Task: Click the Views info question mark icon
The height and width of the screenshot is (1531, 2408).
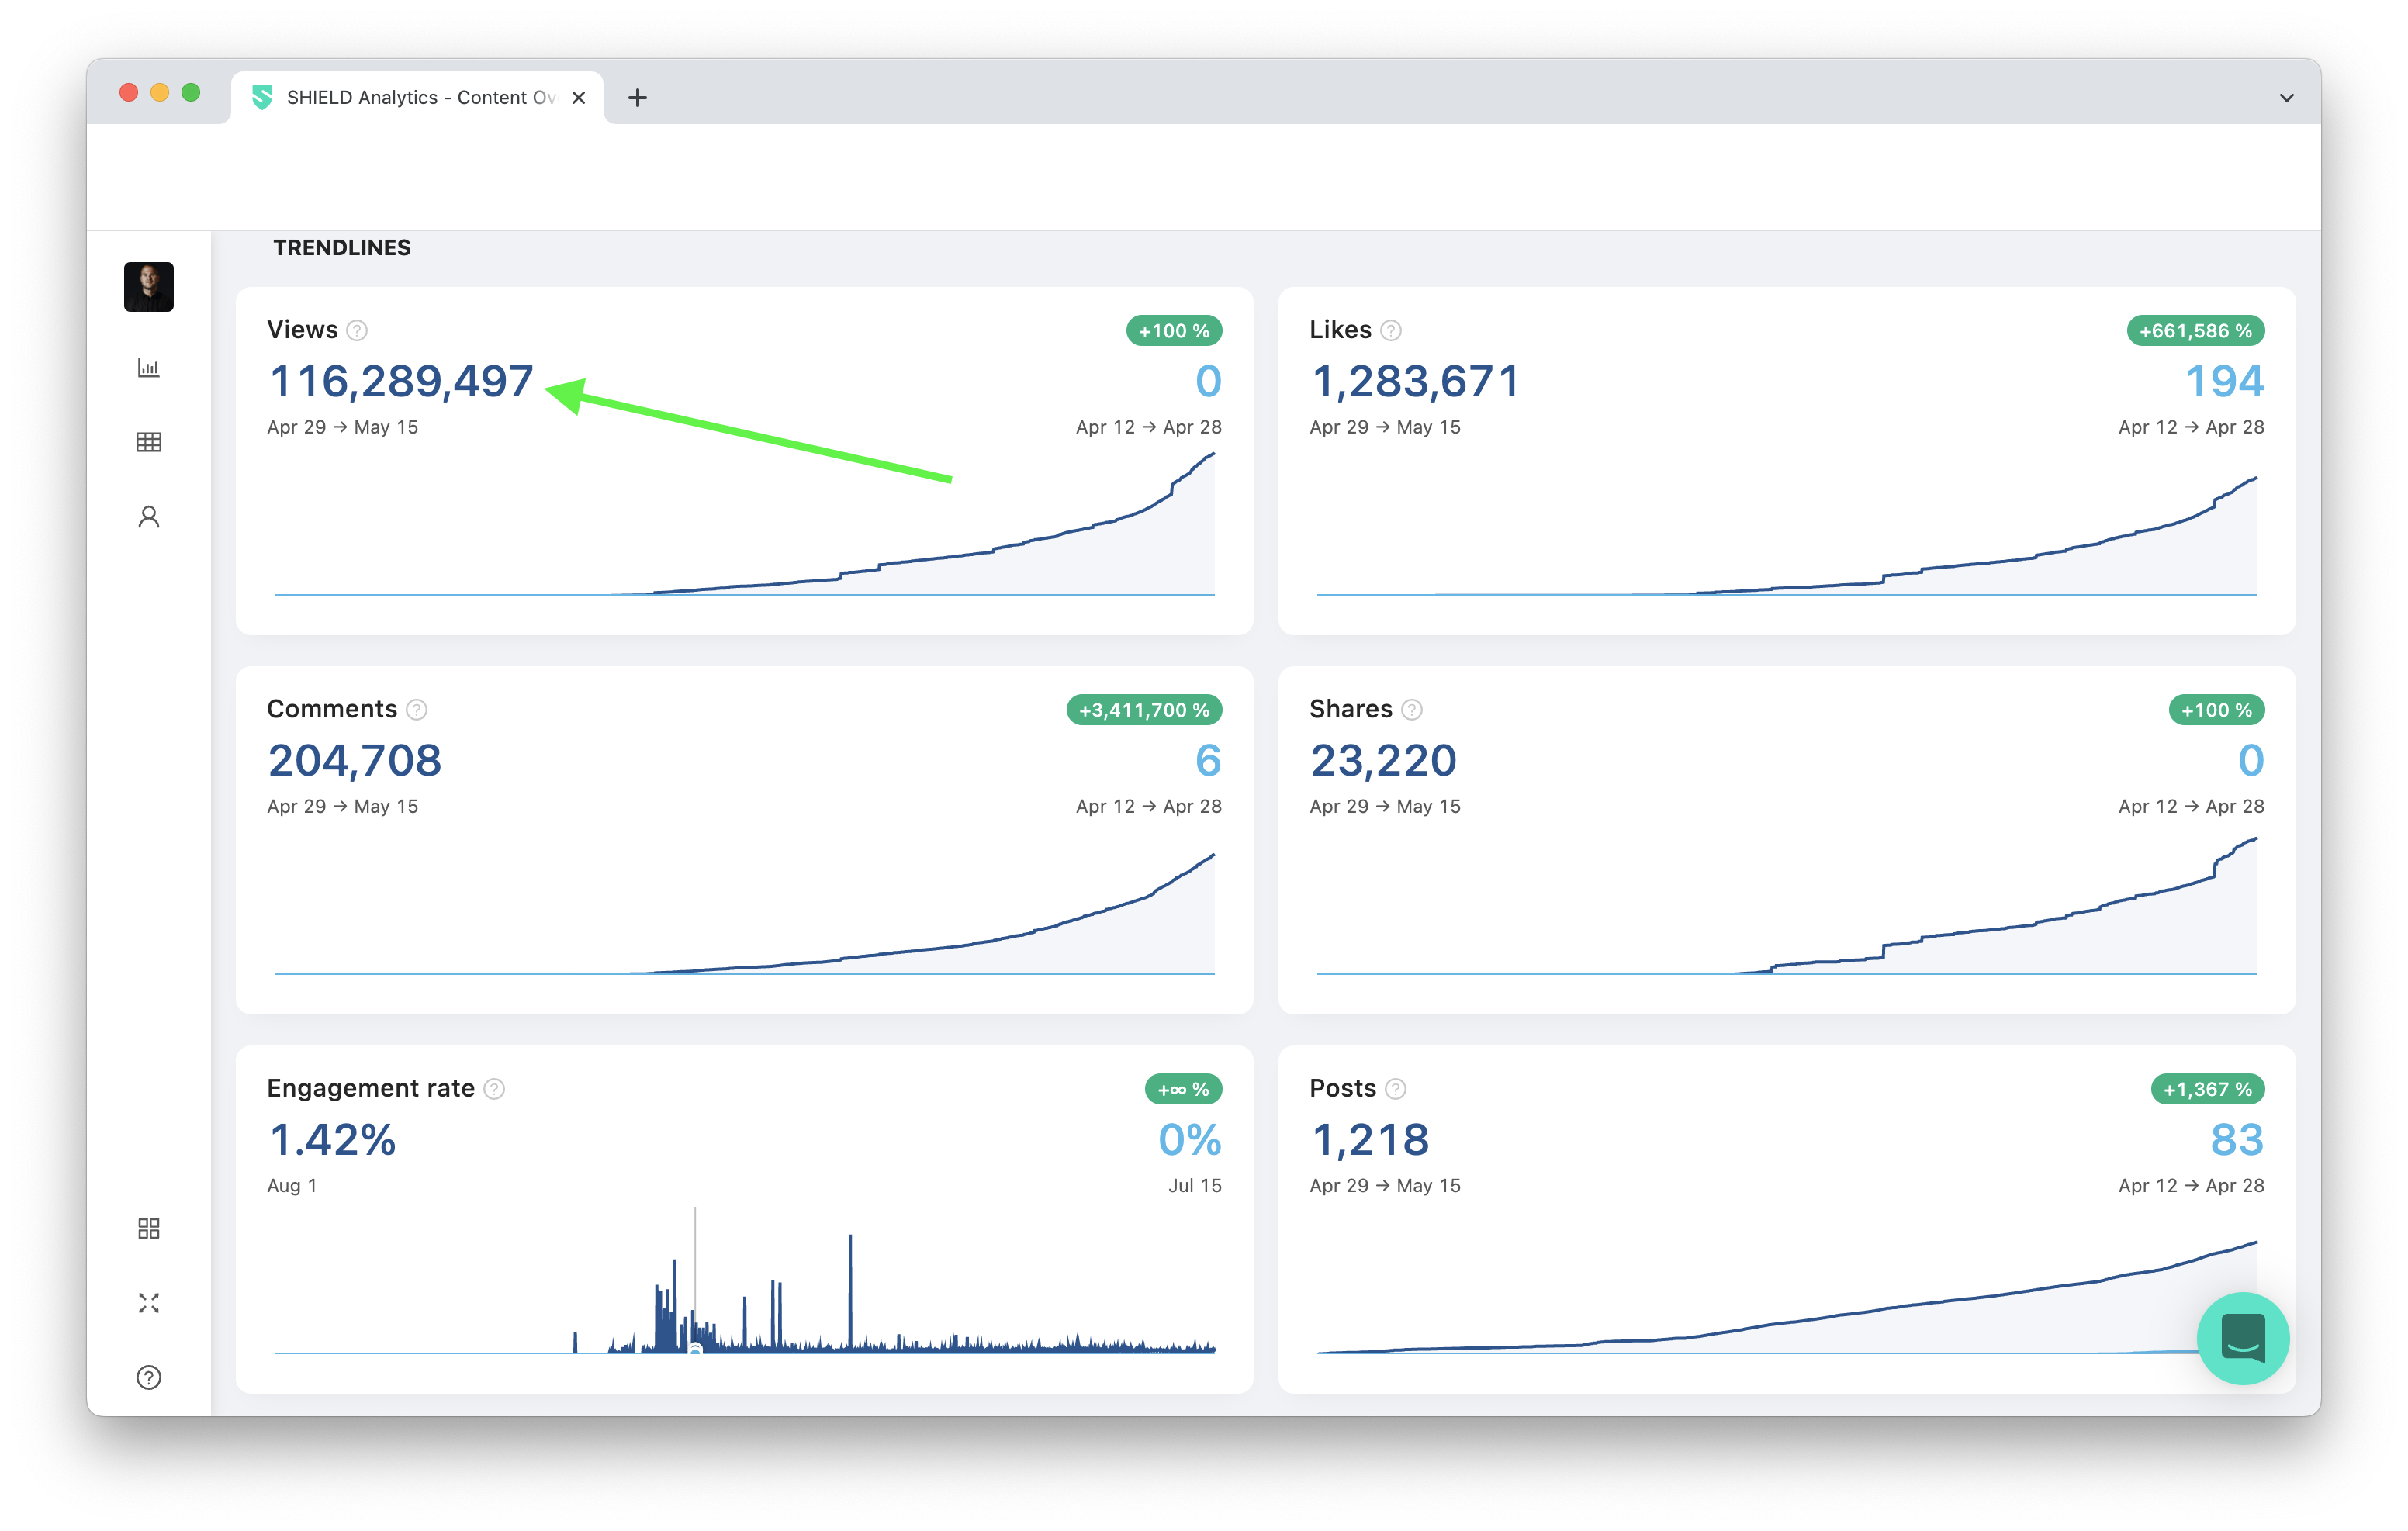Action: (x=357, y=330)
